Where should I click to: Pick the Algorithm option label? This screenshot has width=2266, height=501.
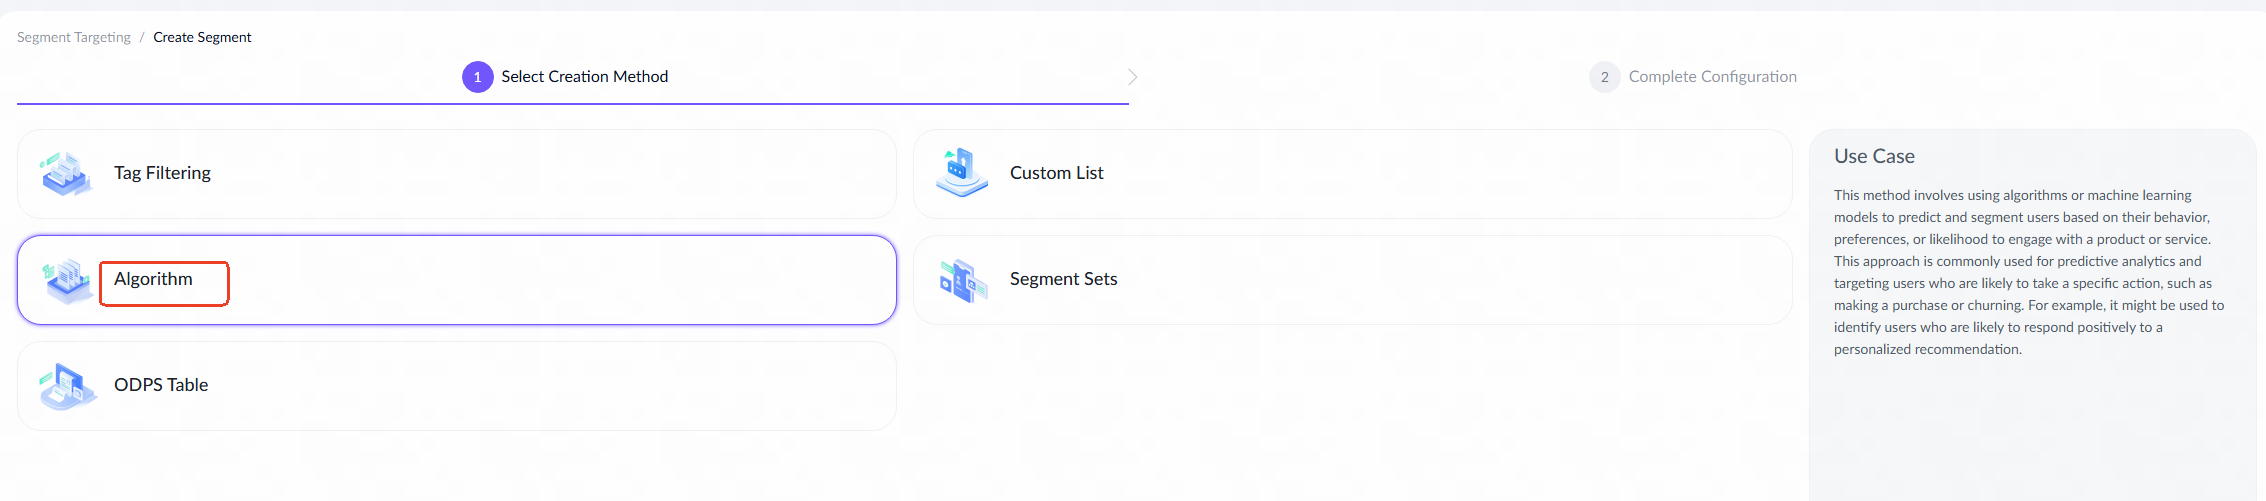click(153, 279)
